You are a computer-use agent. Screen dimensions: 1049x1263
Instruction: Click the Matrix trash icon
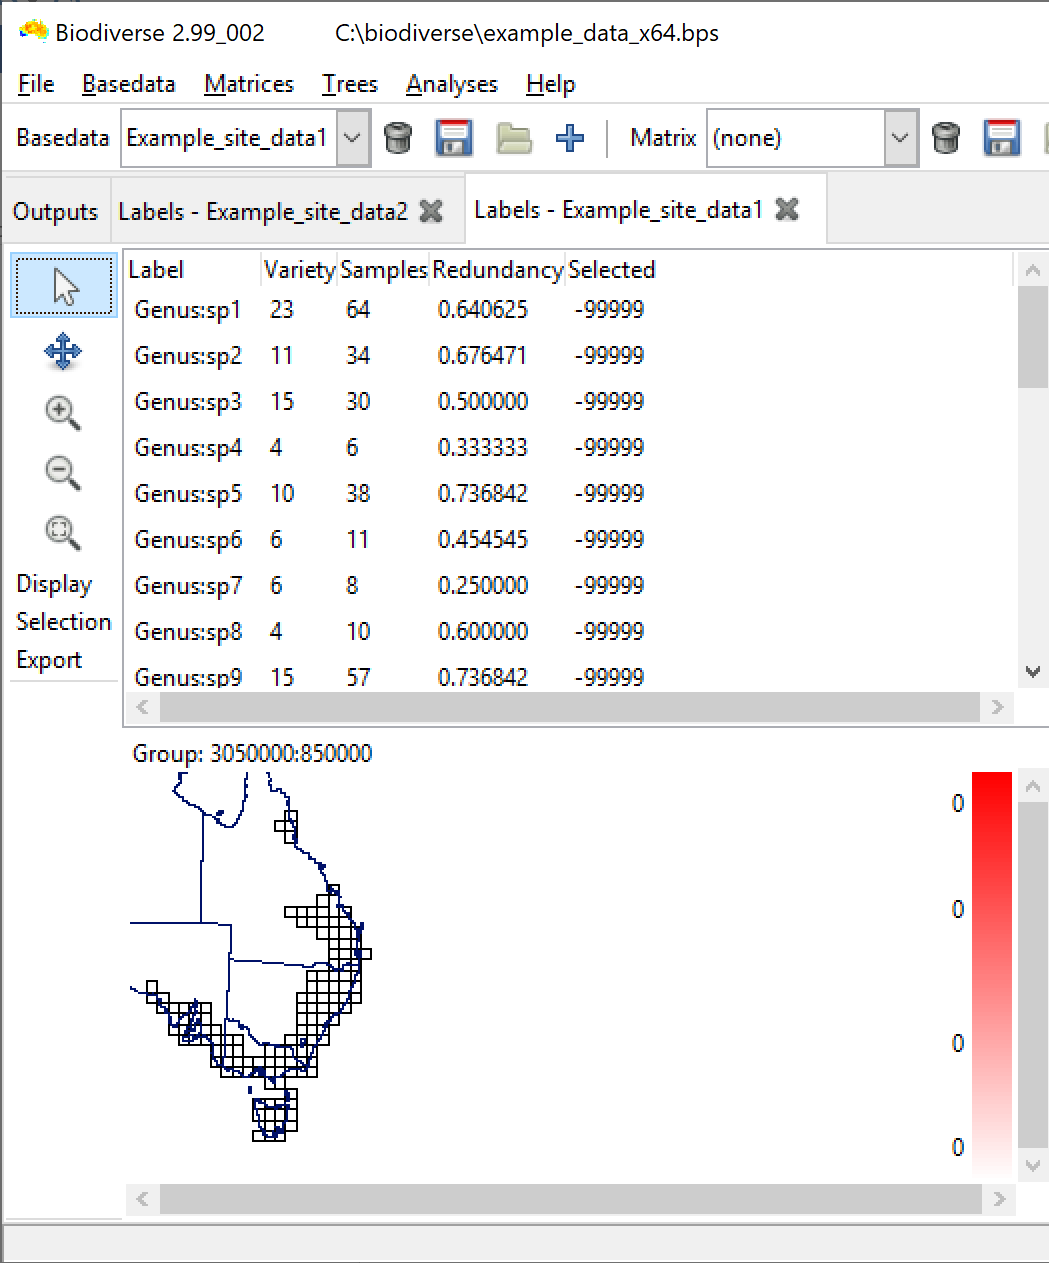point(946,138)
